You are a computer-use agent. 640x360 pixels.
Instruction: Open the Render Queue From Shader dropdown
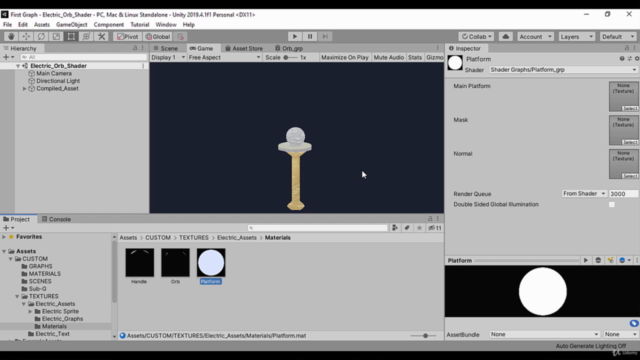click(584, 194)
